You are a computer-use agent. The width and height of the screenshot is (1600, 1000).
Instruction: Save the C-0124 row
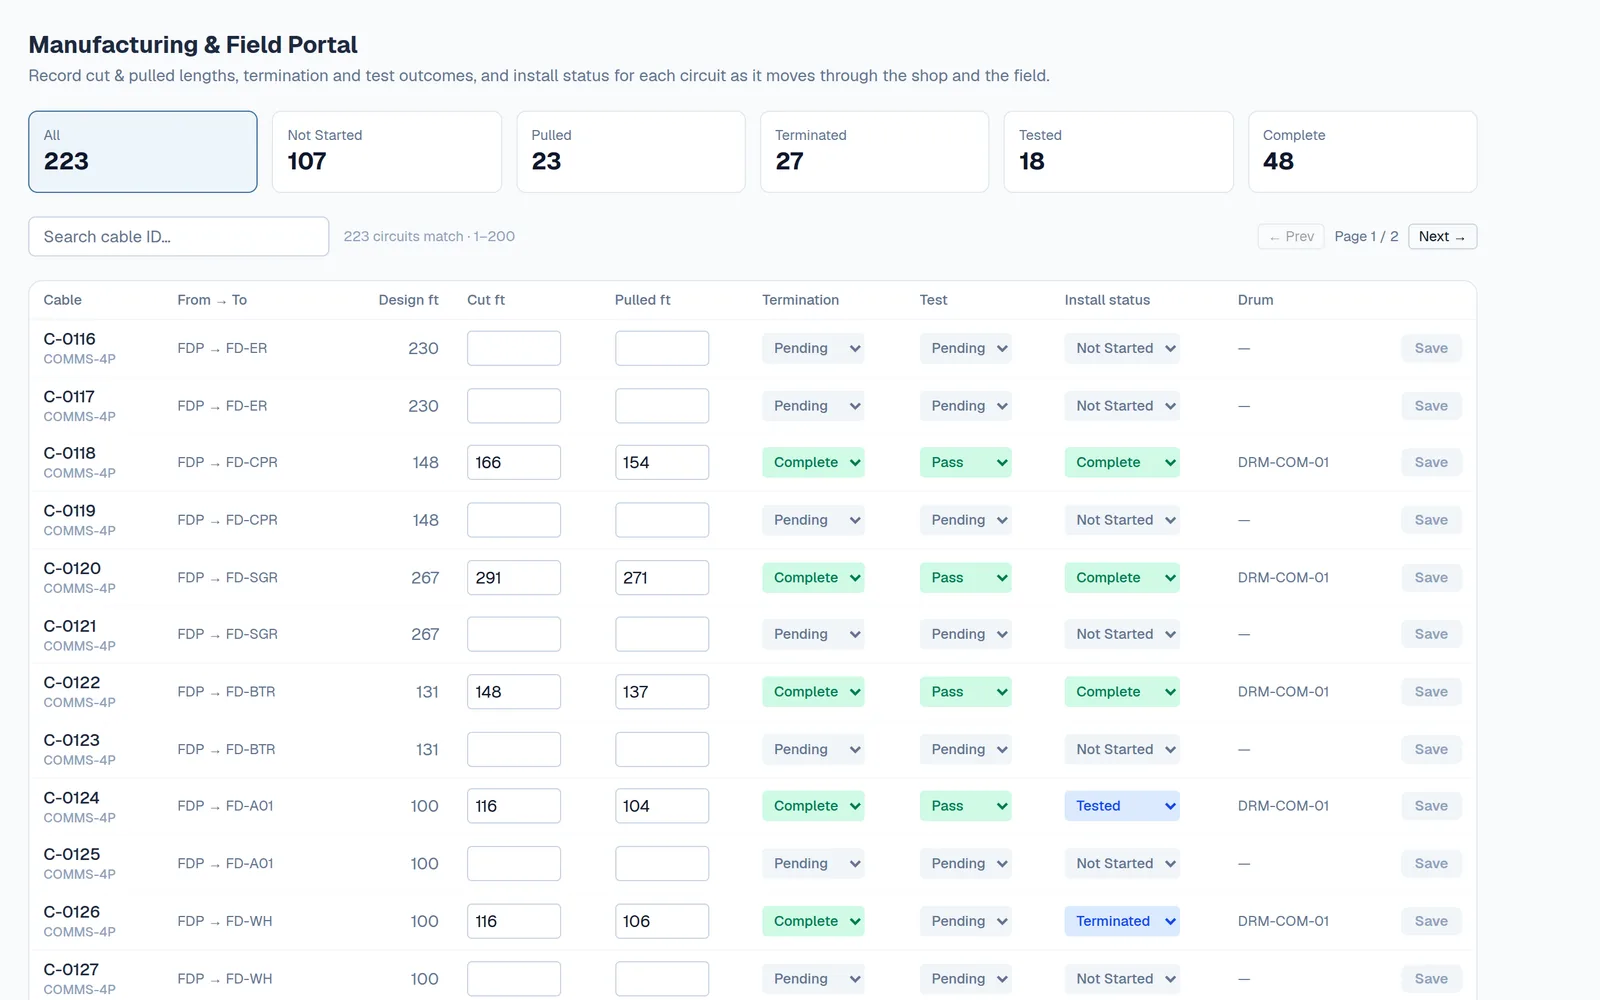click(1431, 806)
